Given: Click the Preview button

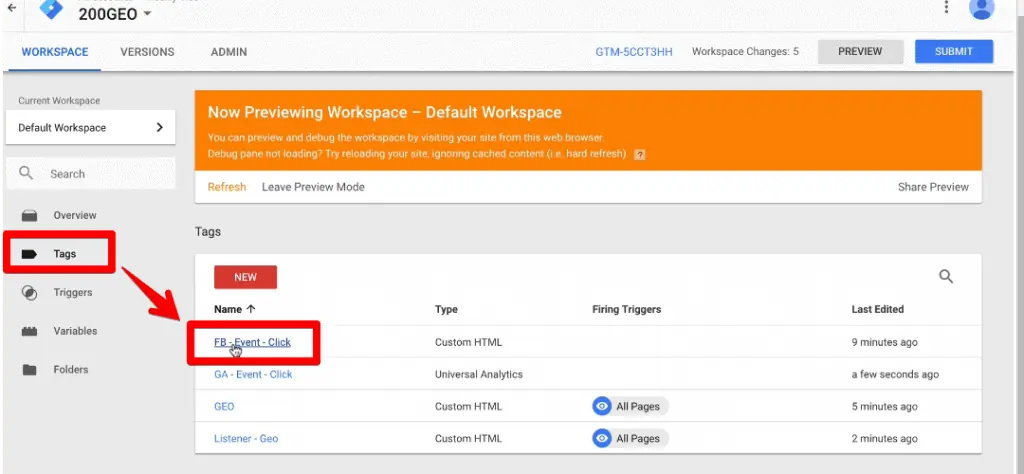Looking at the screenshot, I should 860,52.
